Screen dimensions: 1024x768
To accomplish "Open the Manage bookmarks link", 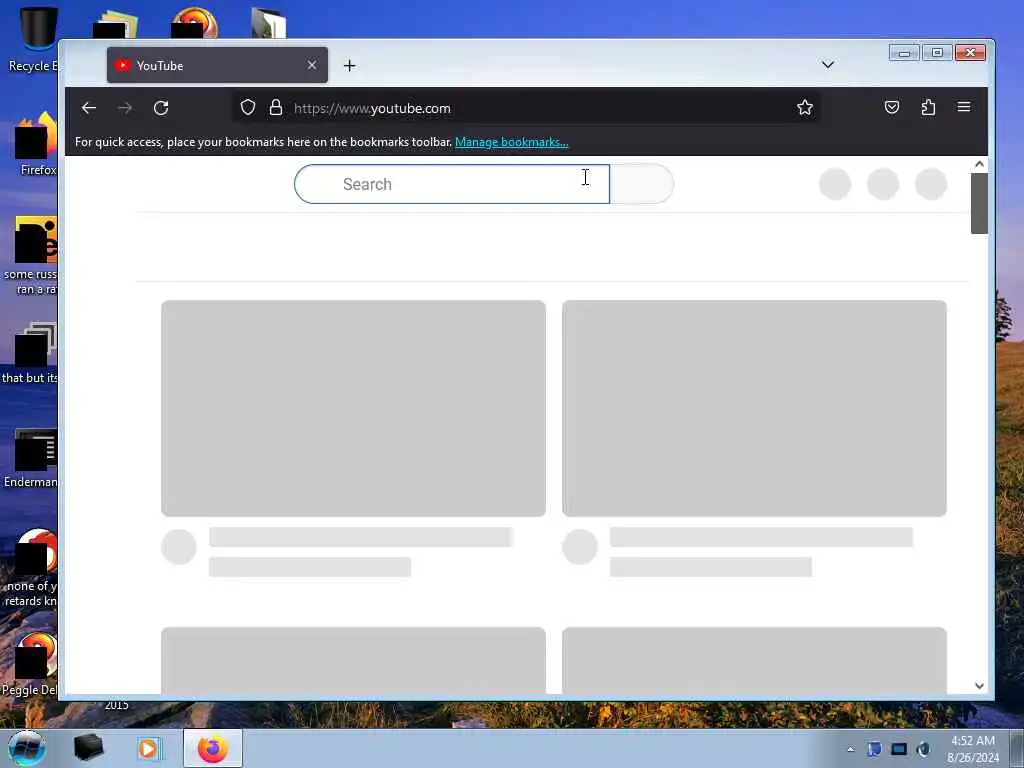I will 511,142.
